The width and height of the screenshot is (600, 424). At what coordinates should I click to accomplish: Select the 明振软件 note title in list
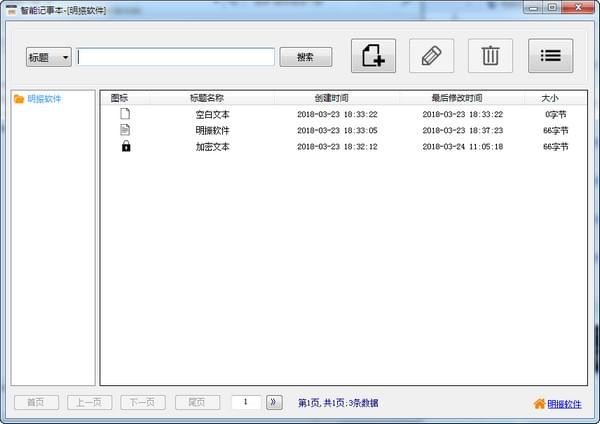tap(212, 130)
